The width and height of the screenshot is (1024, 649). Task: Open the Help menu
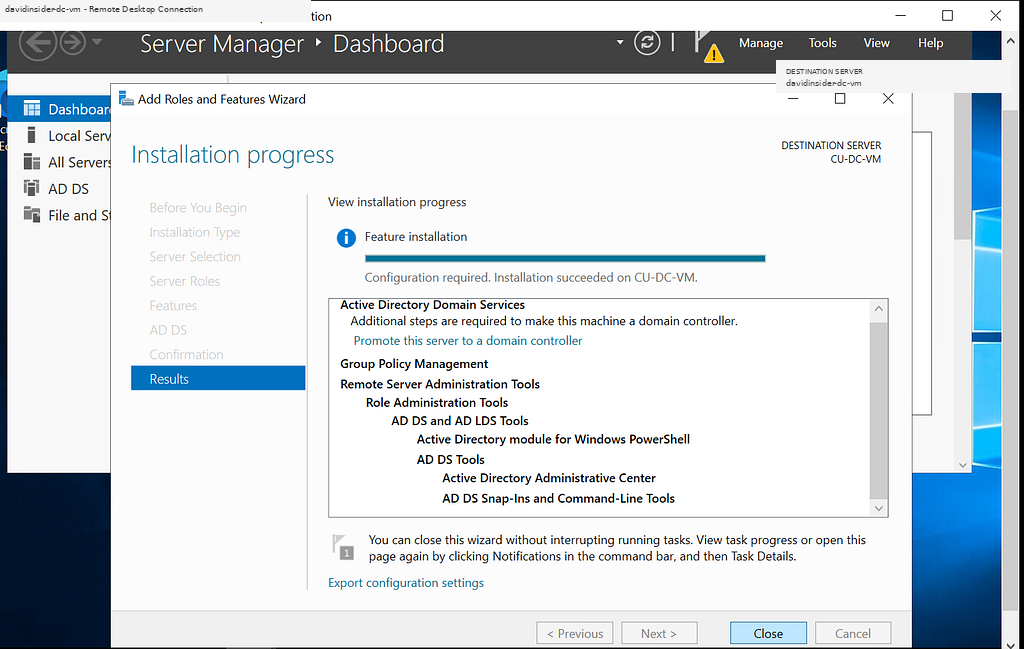(x=931, y=43)
